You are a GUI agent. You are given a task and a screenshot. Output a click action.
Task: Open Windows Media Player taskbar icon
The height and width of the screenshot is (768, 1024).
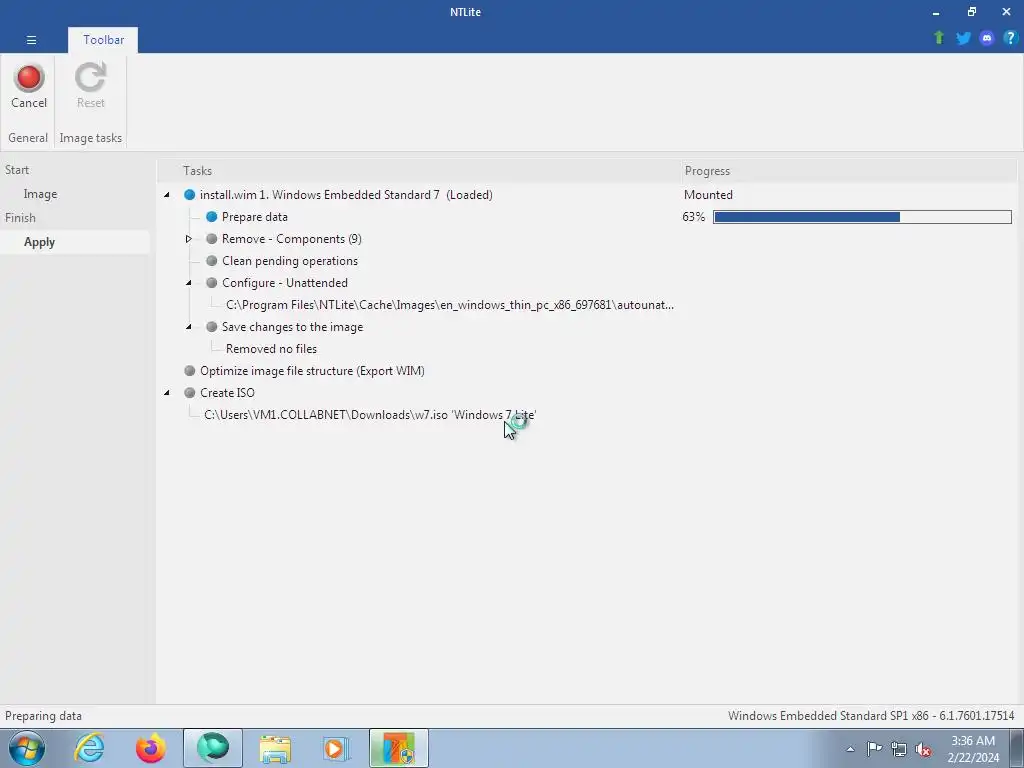tap(336, 748)
